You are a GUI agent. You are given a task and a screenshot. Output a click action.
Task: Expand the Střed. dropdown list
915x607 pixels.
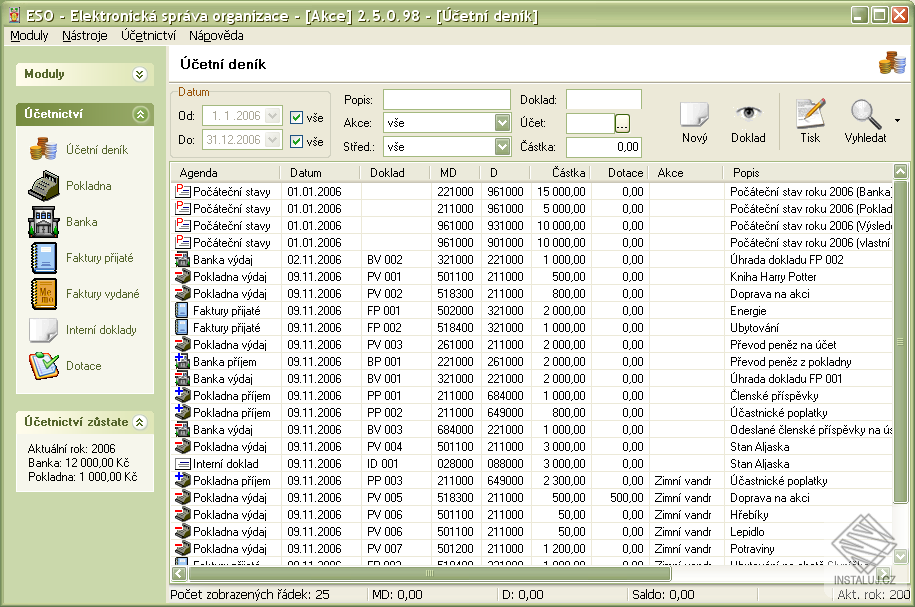[502, 147]
